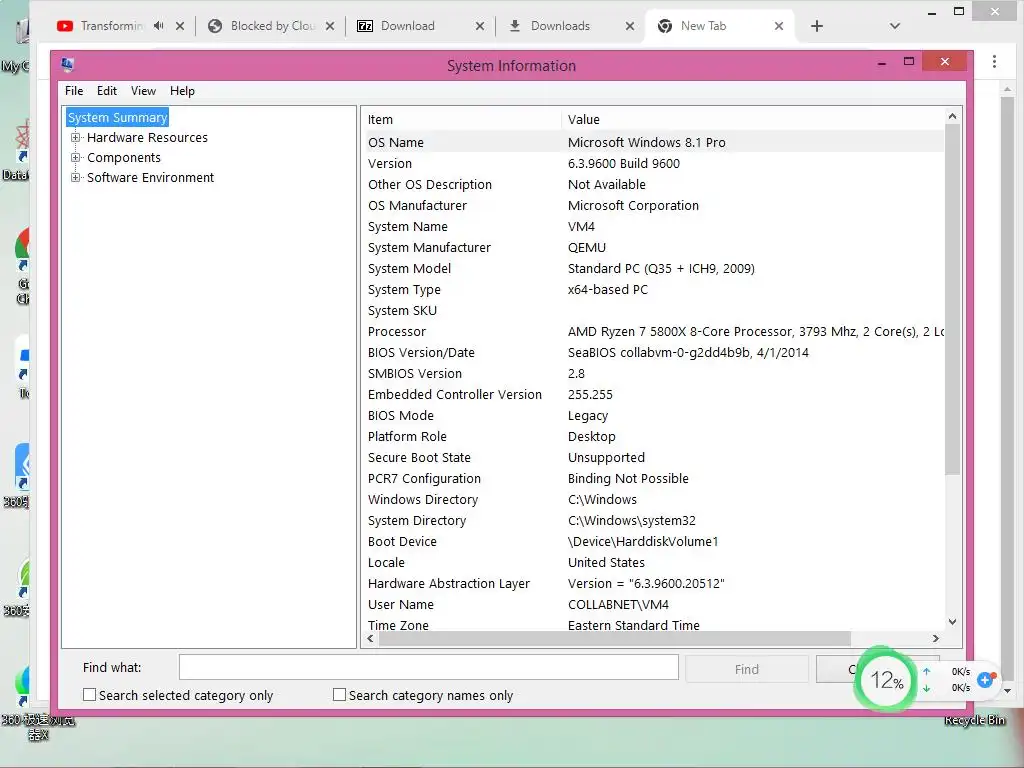Select the System Manufacturer row
This screenshot has width=1024, height=768.
(x=653, y=248)
